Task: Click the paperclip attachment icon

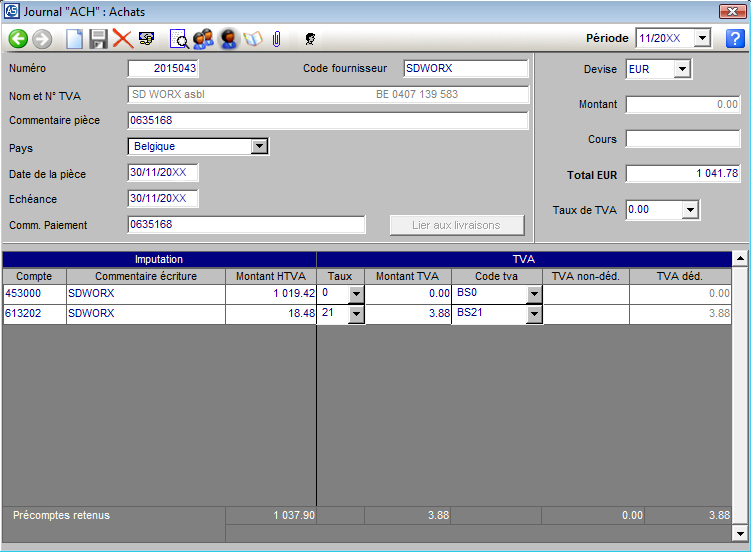Action: pyautogui.click(x=276, y=39)
